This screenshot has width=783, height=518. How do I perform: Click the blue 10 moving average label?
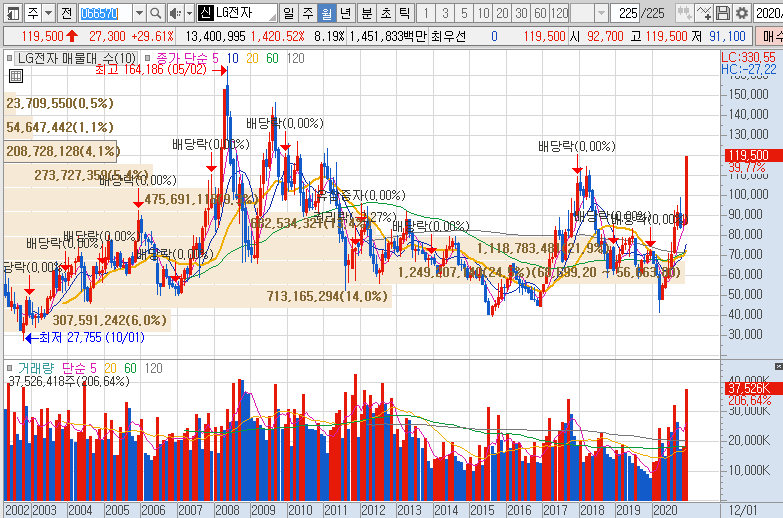[232, 58]
